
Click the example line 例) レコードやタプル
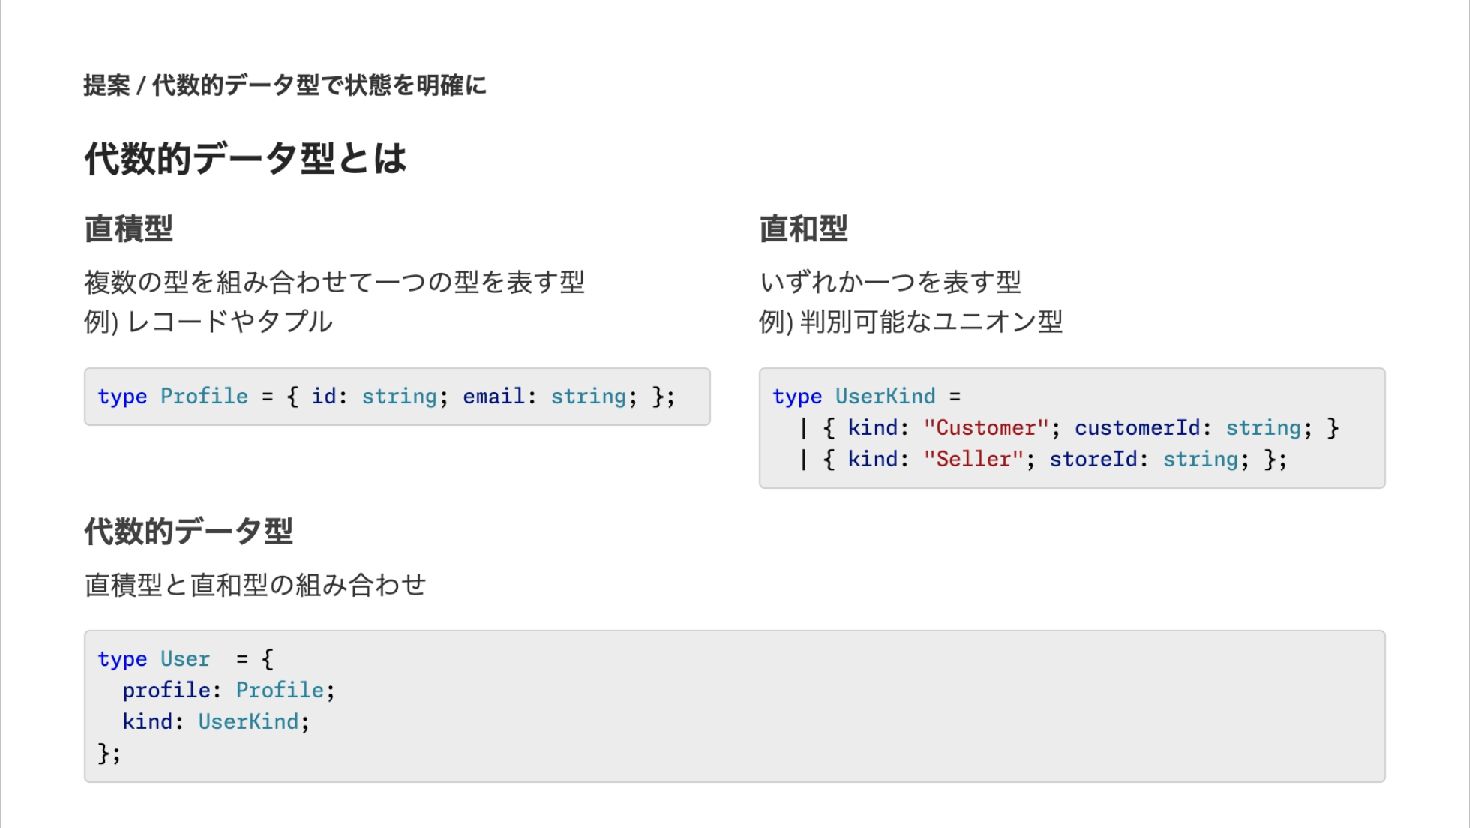pyautogui.click(x=208, y=322)
